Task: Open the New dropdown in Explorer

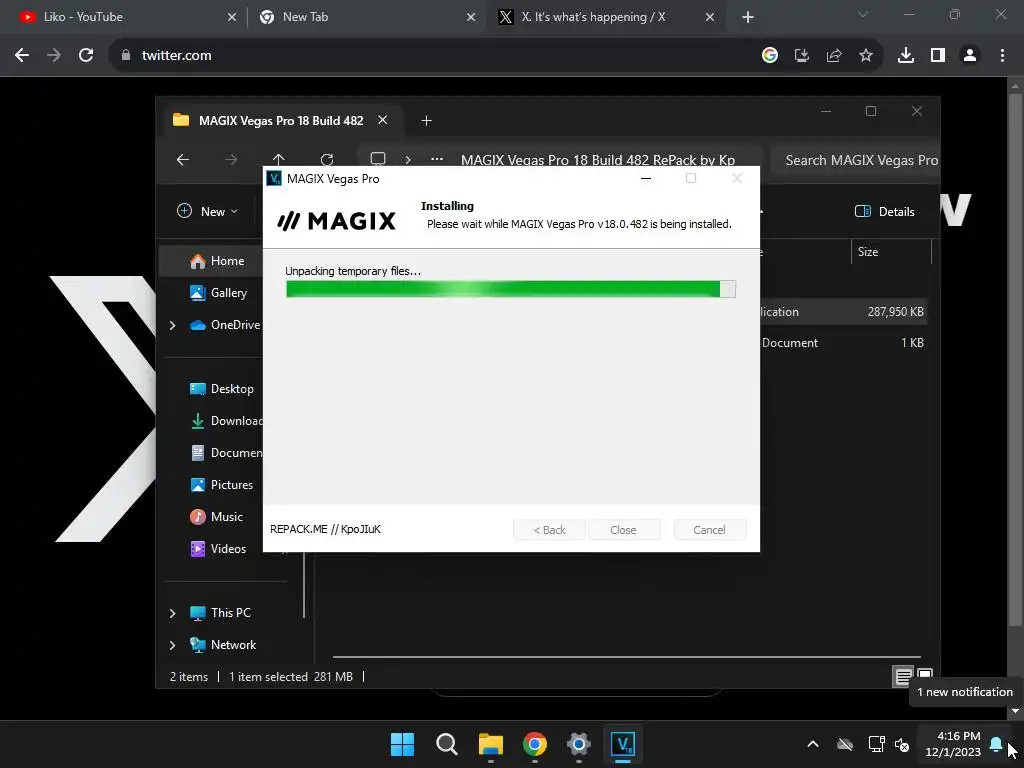Action: pyautogui.click(x=208, y=212)
